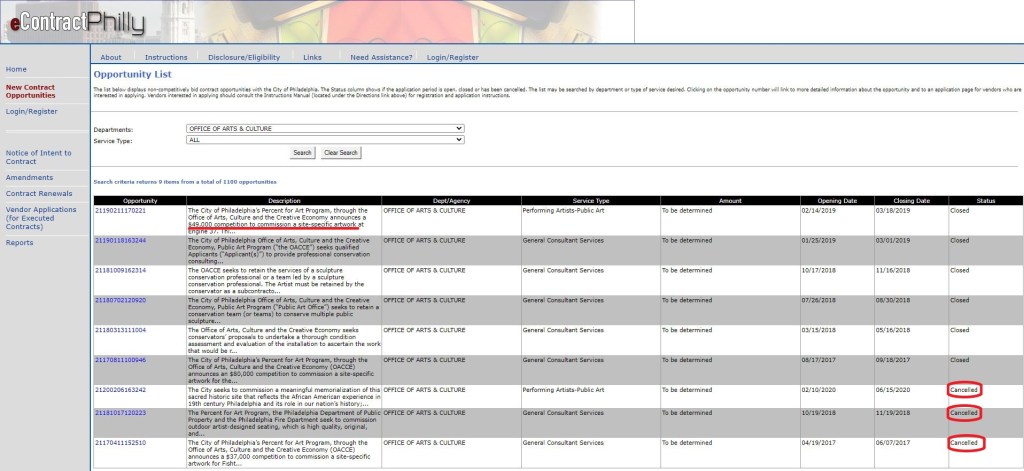Open New Contract Opportunities in sidebar
This screenshot has width=1024, height=471.
point(31,91)
